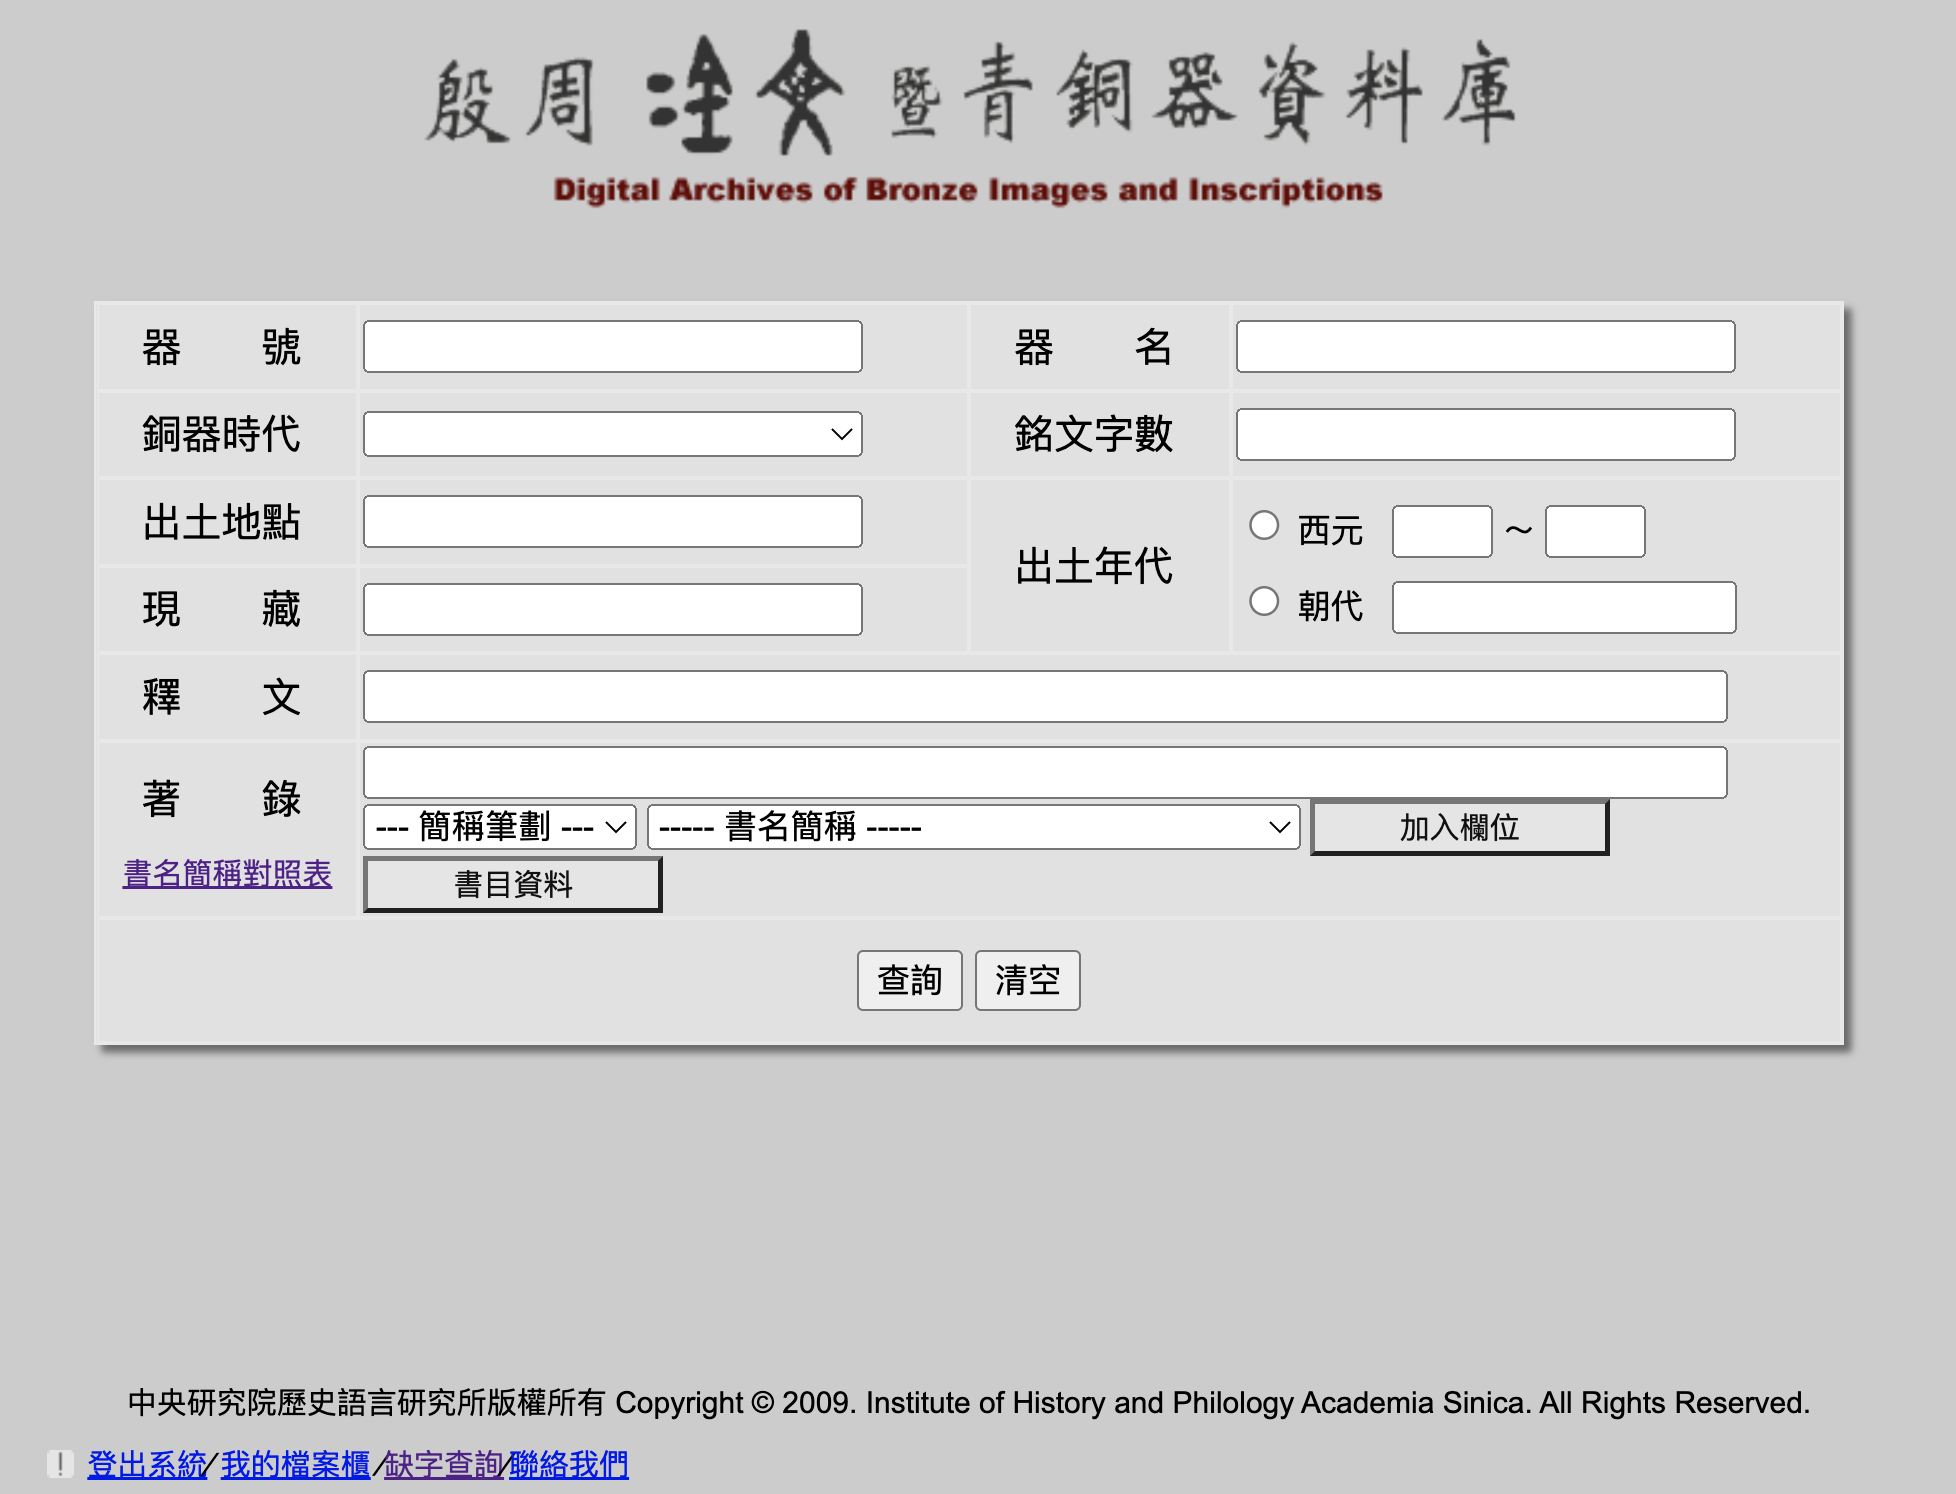1956x1494 pixels.
Task: Click the 加入欄位 button
Action: point(1459,827)
